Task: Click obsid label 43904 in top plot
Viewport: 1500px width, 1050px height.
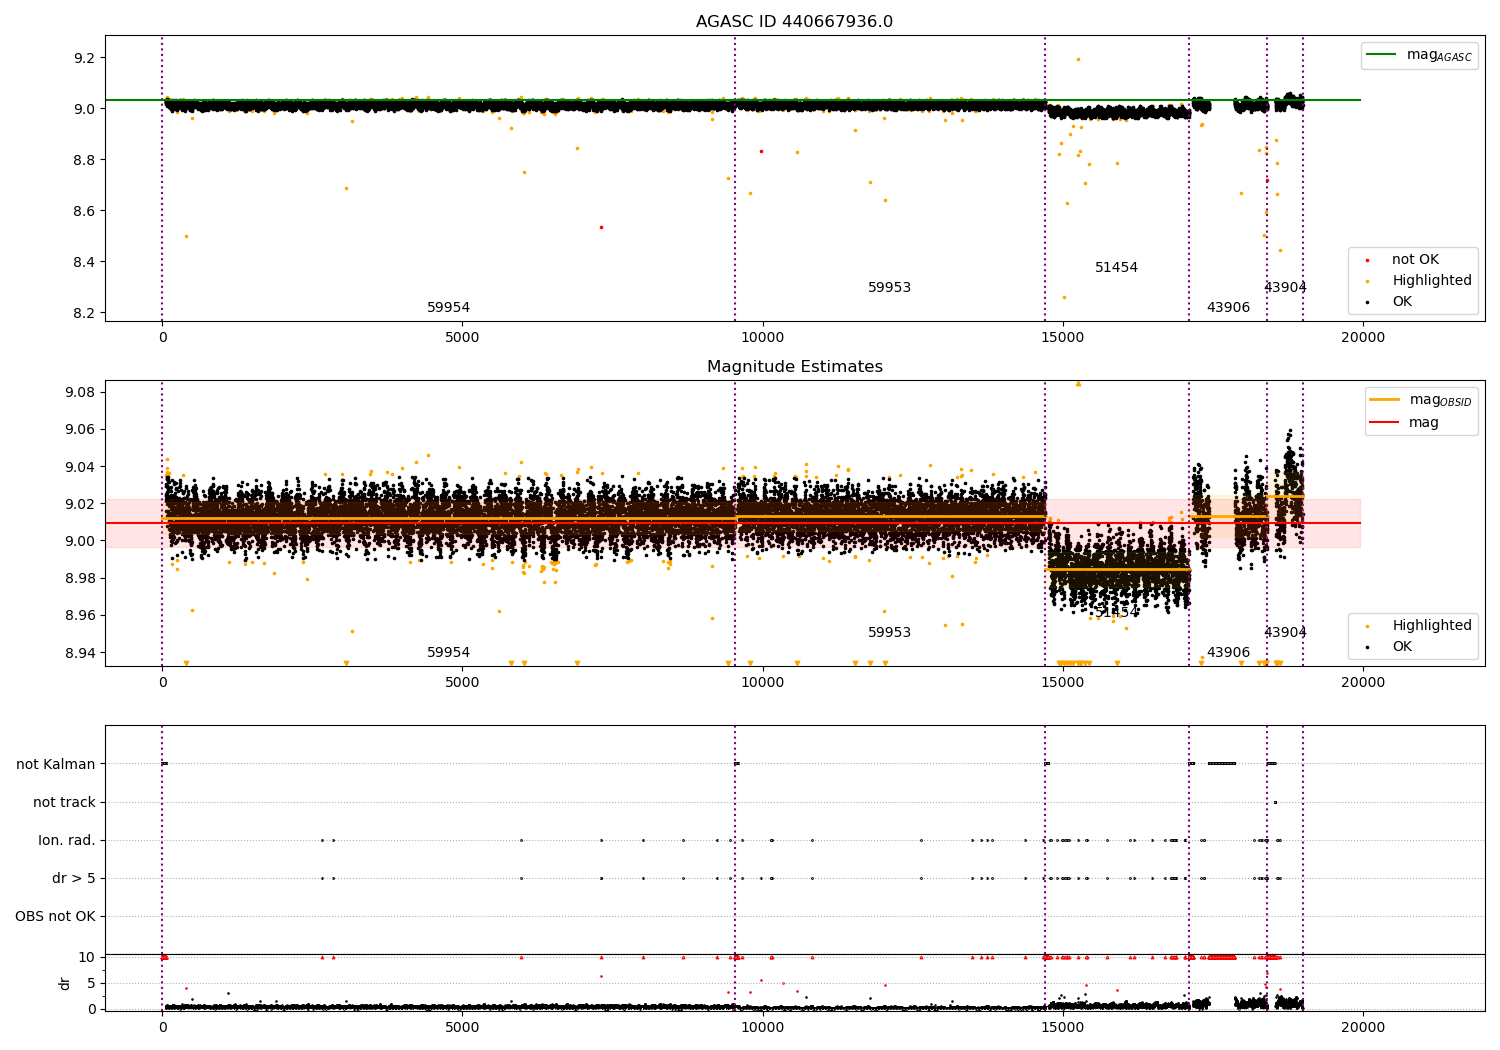Action: pyautogui.click(x=1285, y=288)
